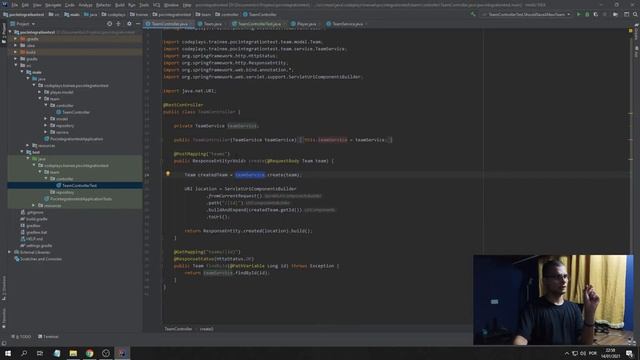Collapse the main folder in tree
Viewport: 640px width, 360px height.
(x=22, y=72)
